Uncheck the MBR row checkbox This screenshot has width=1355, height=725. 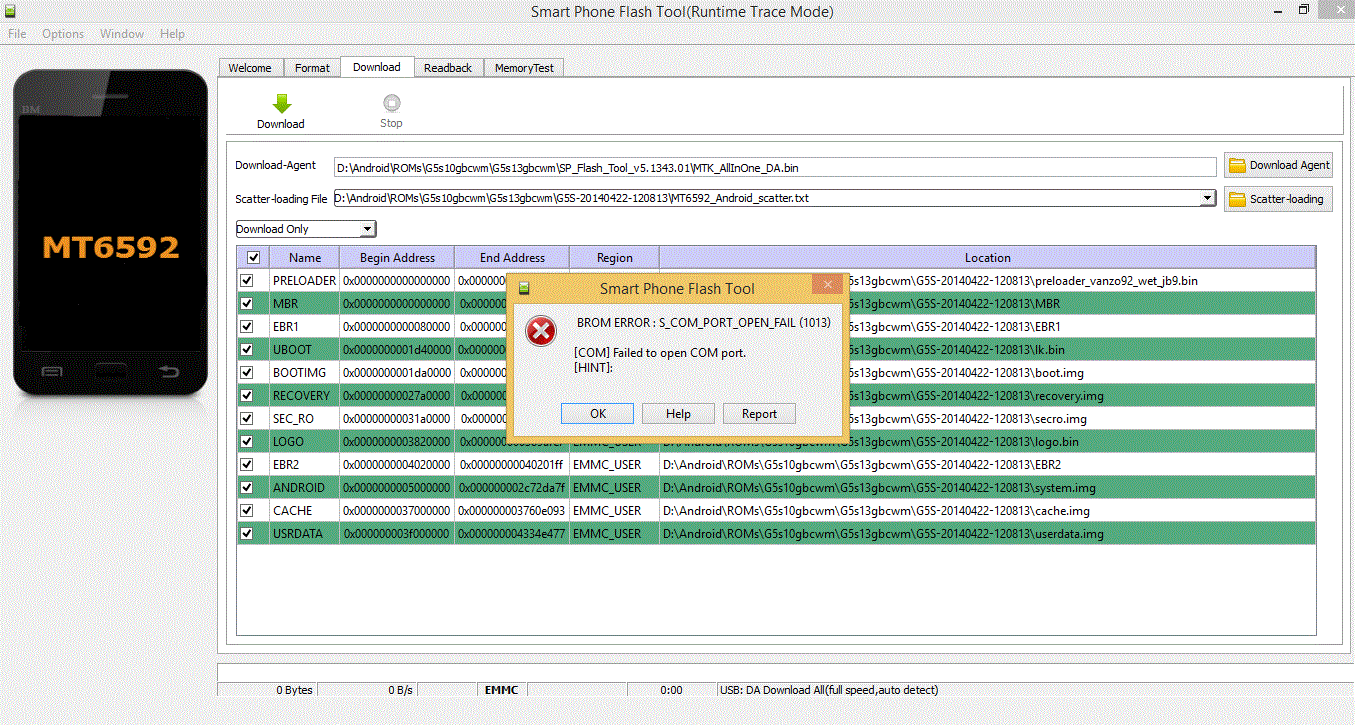(247, 304)
